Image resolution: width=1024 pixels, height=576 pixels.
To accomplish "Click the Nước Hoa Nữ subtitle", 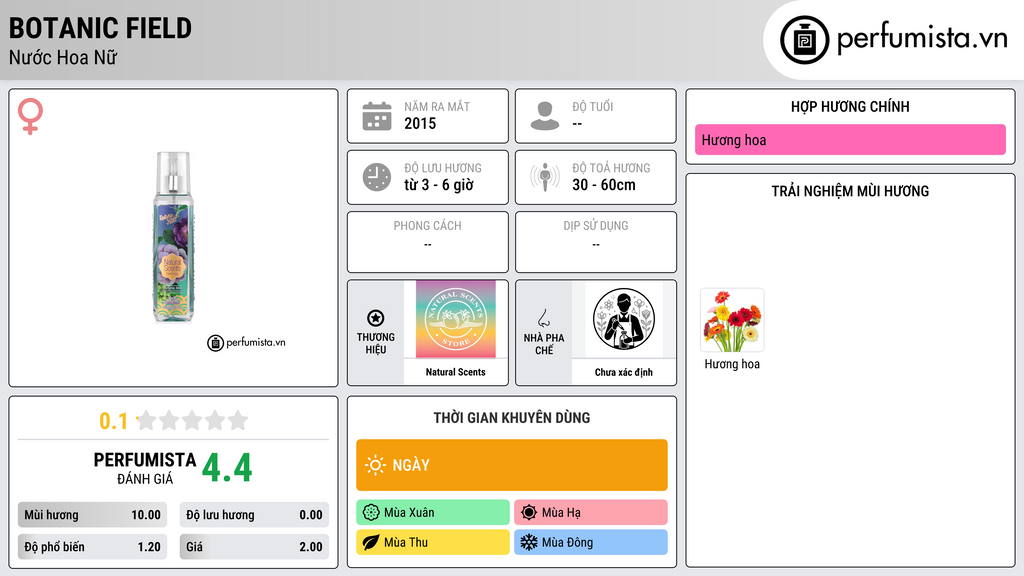I will [x=63, y=58].
